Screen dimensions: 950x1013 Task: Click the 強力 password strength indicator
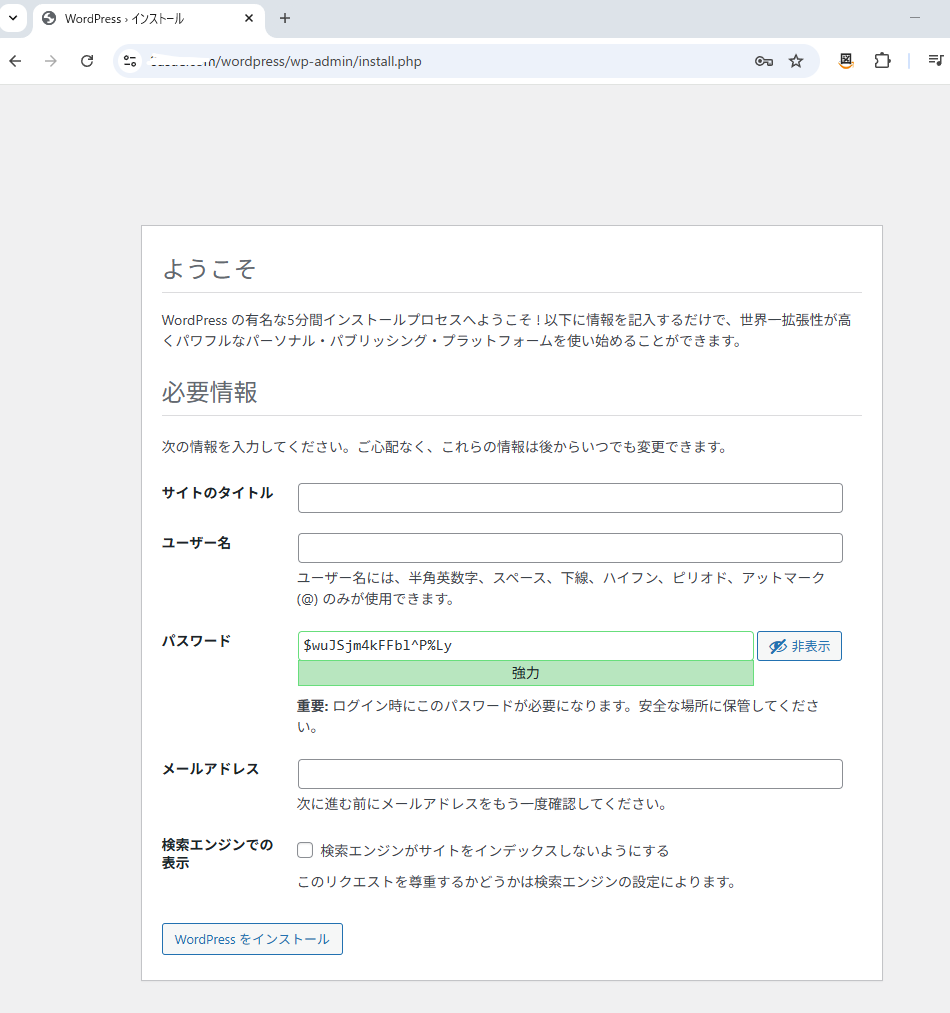point(525,673)
